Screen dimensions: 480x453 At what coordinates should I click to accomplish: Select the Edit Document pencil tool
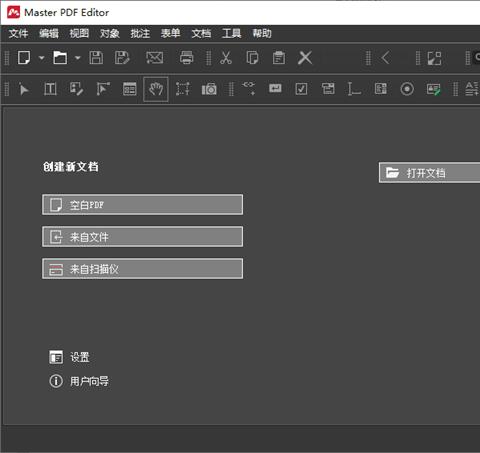pos(76,89)
